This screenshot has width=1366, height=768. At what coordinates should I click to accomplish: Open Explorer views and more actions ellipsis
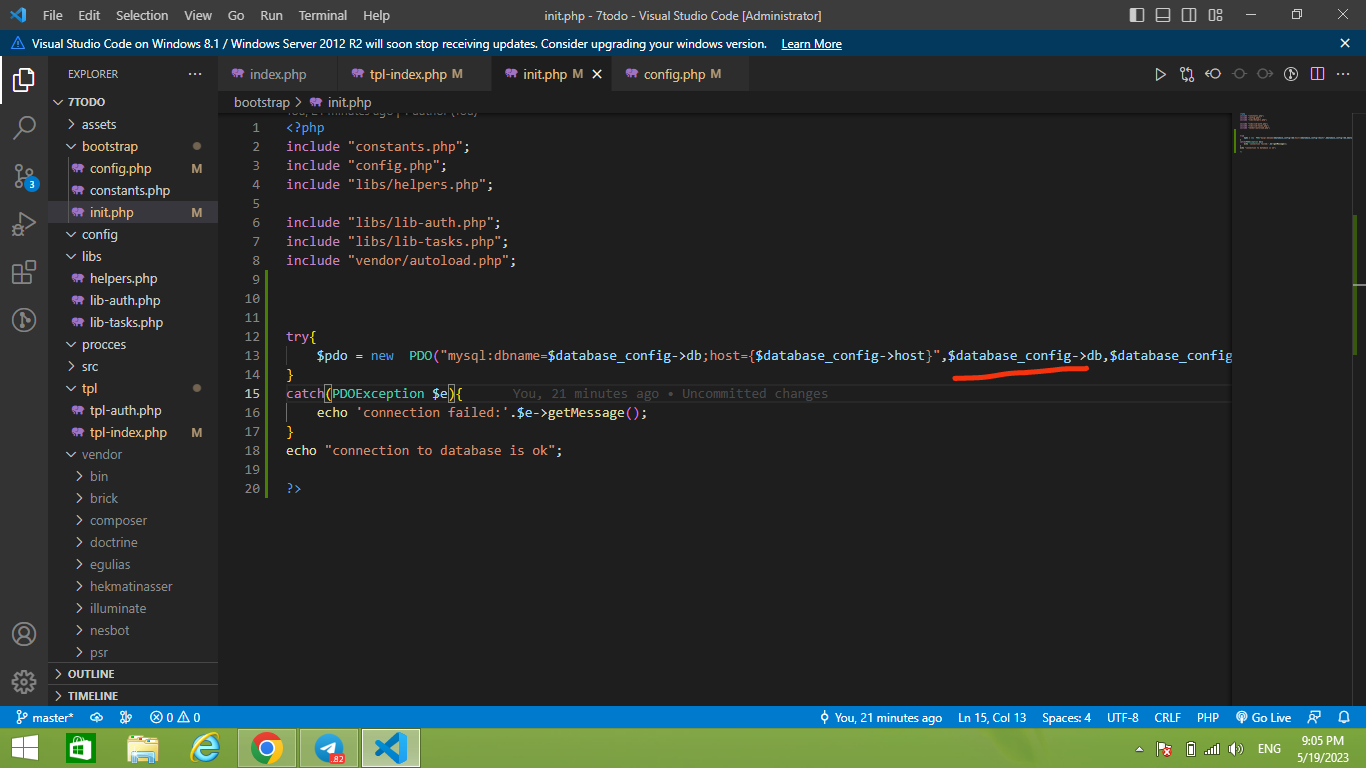click(x=195, y=74)
